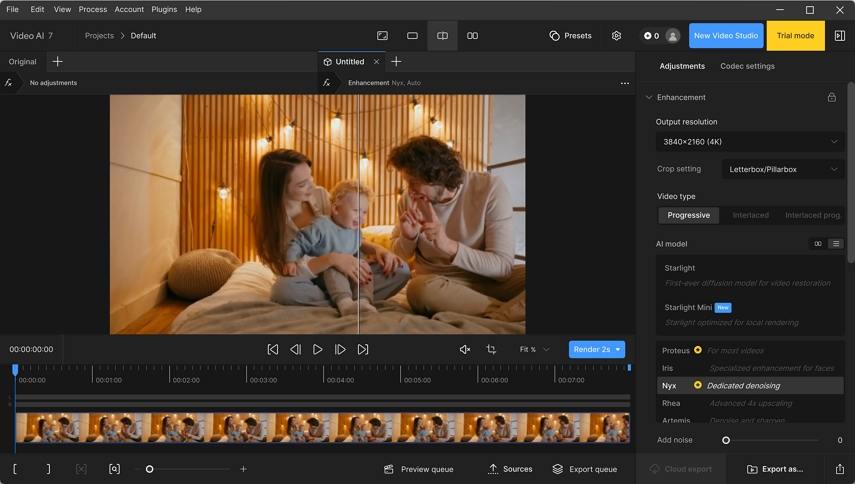Screen dimensions: 855x484
Task: Click the Export as button
Action: [x=774, y=469]
